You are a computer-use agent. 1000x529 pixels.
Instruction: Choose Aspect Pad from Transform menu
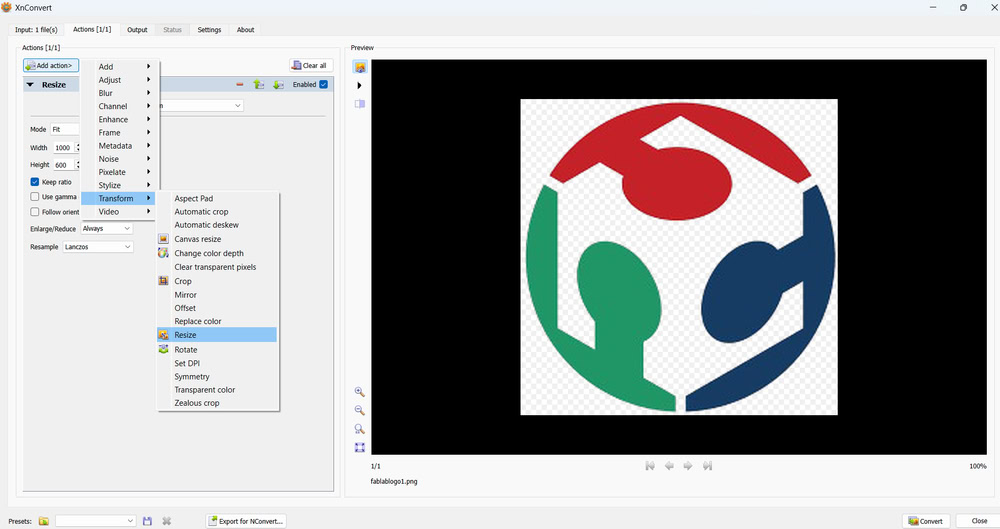[x=217, y=198]
